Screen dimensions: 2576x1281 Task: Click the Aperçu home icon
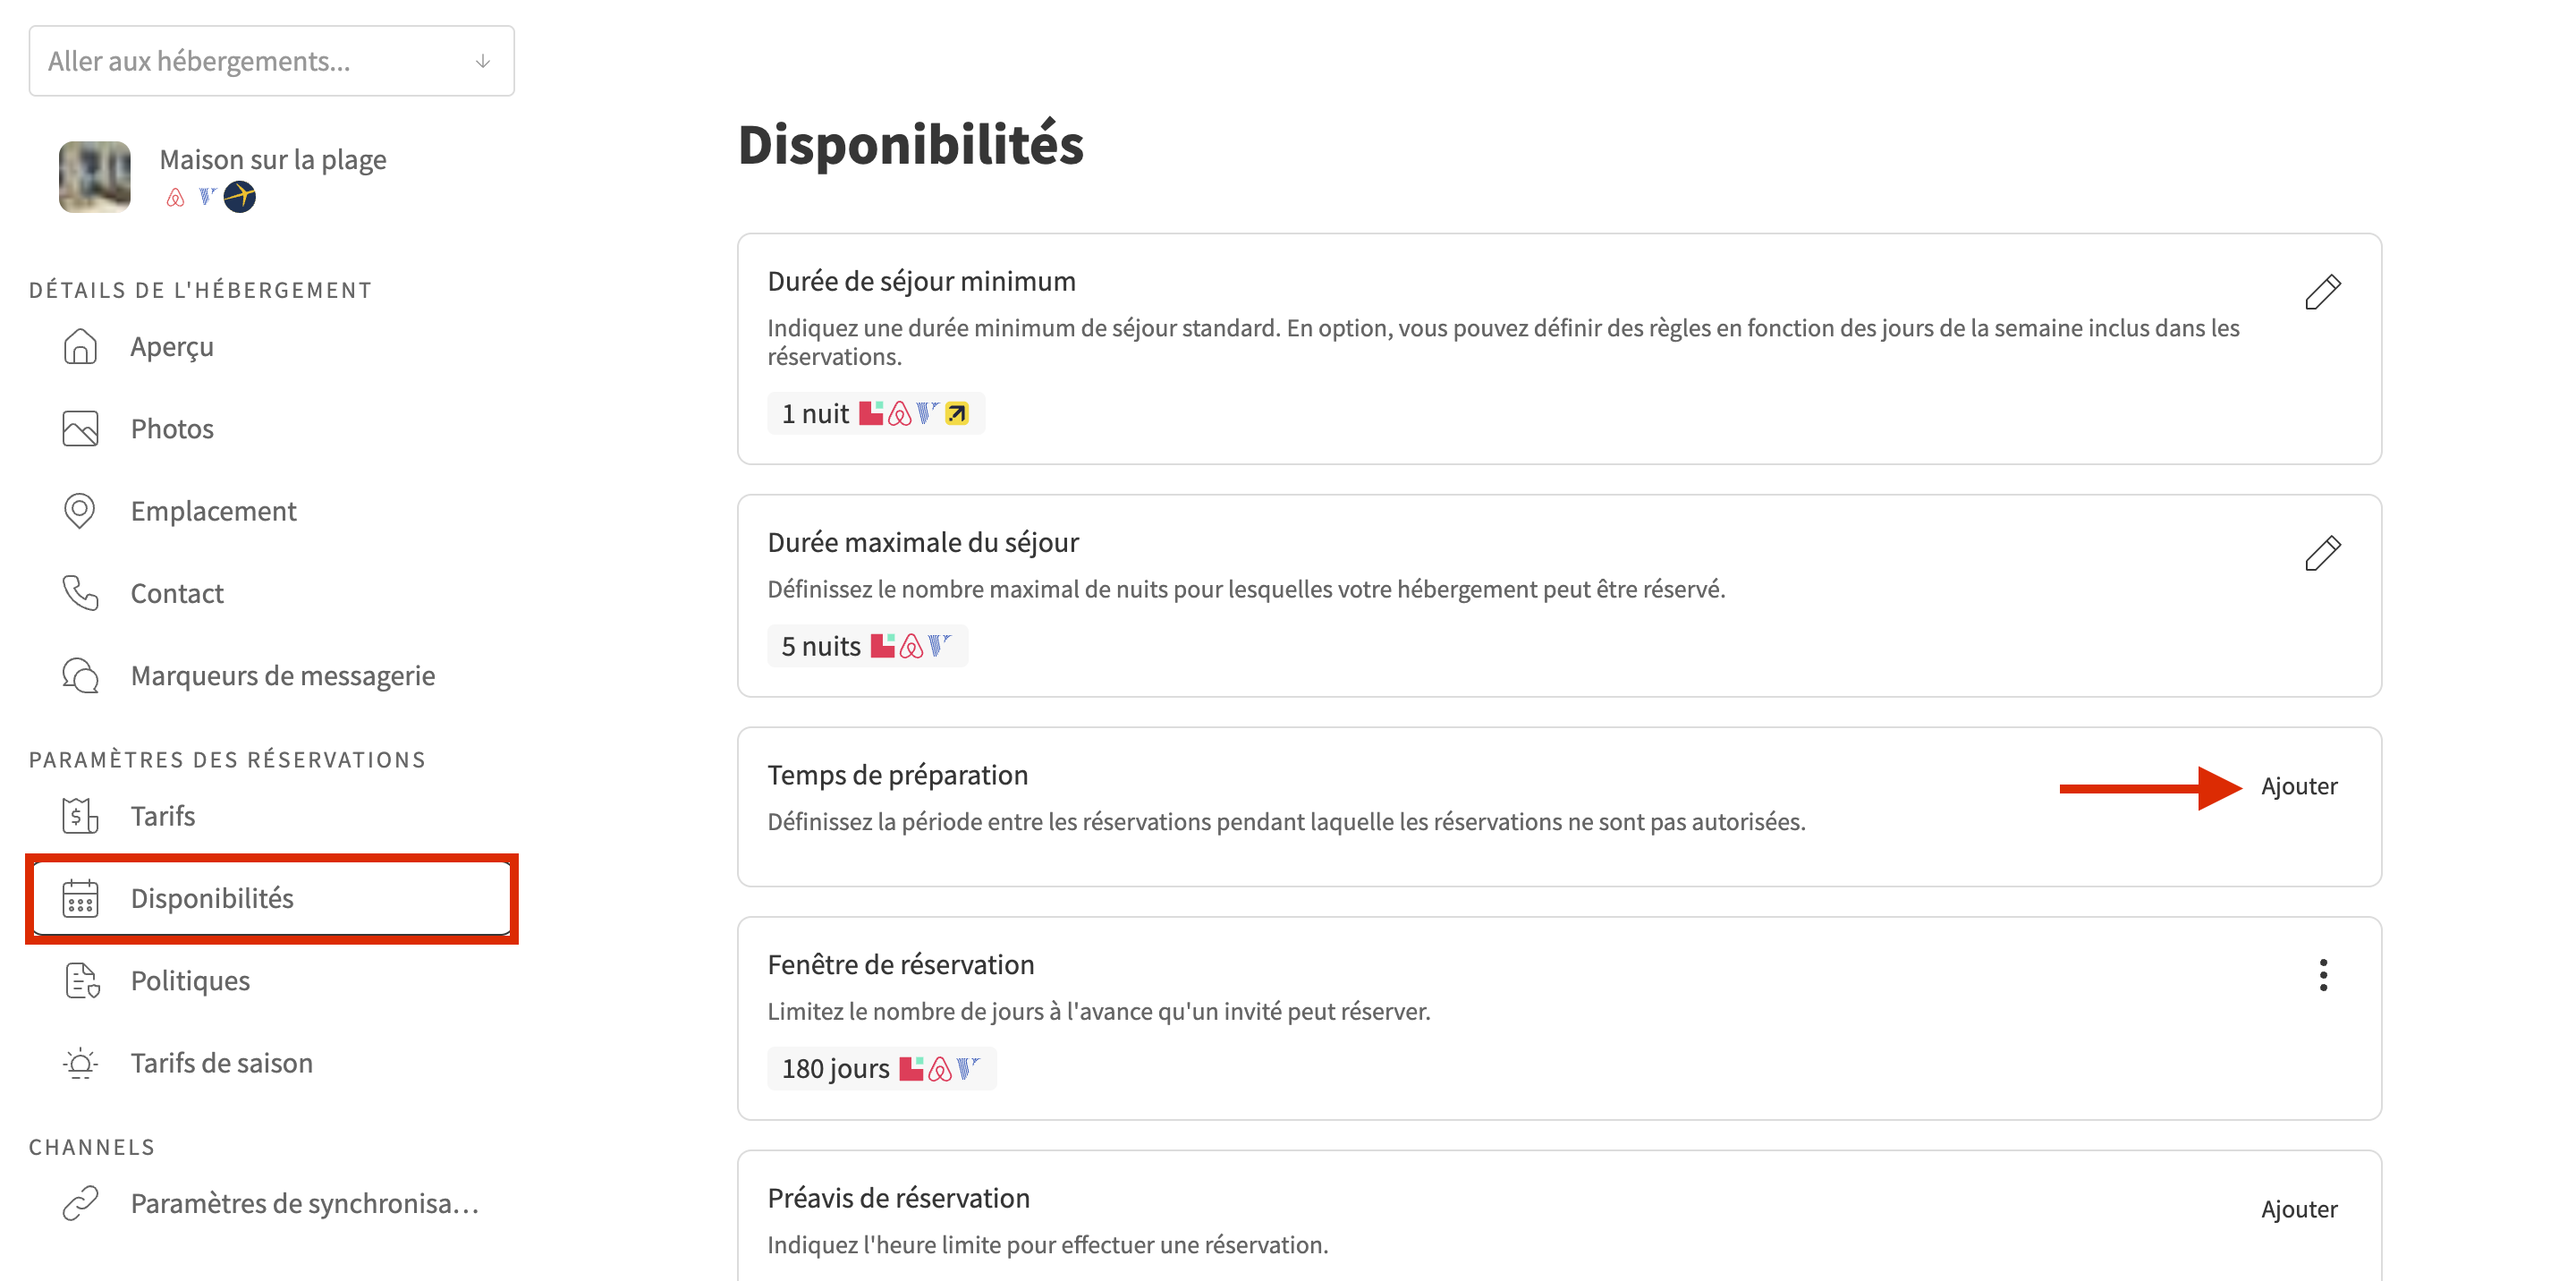80,347
